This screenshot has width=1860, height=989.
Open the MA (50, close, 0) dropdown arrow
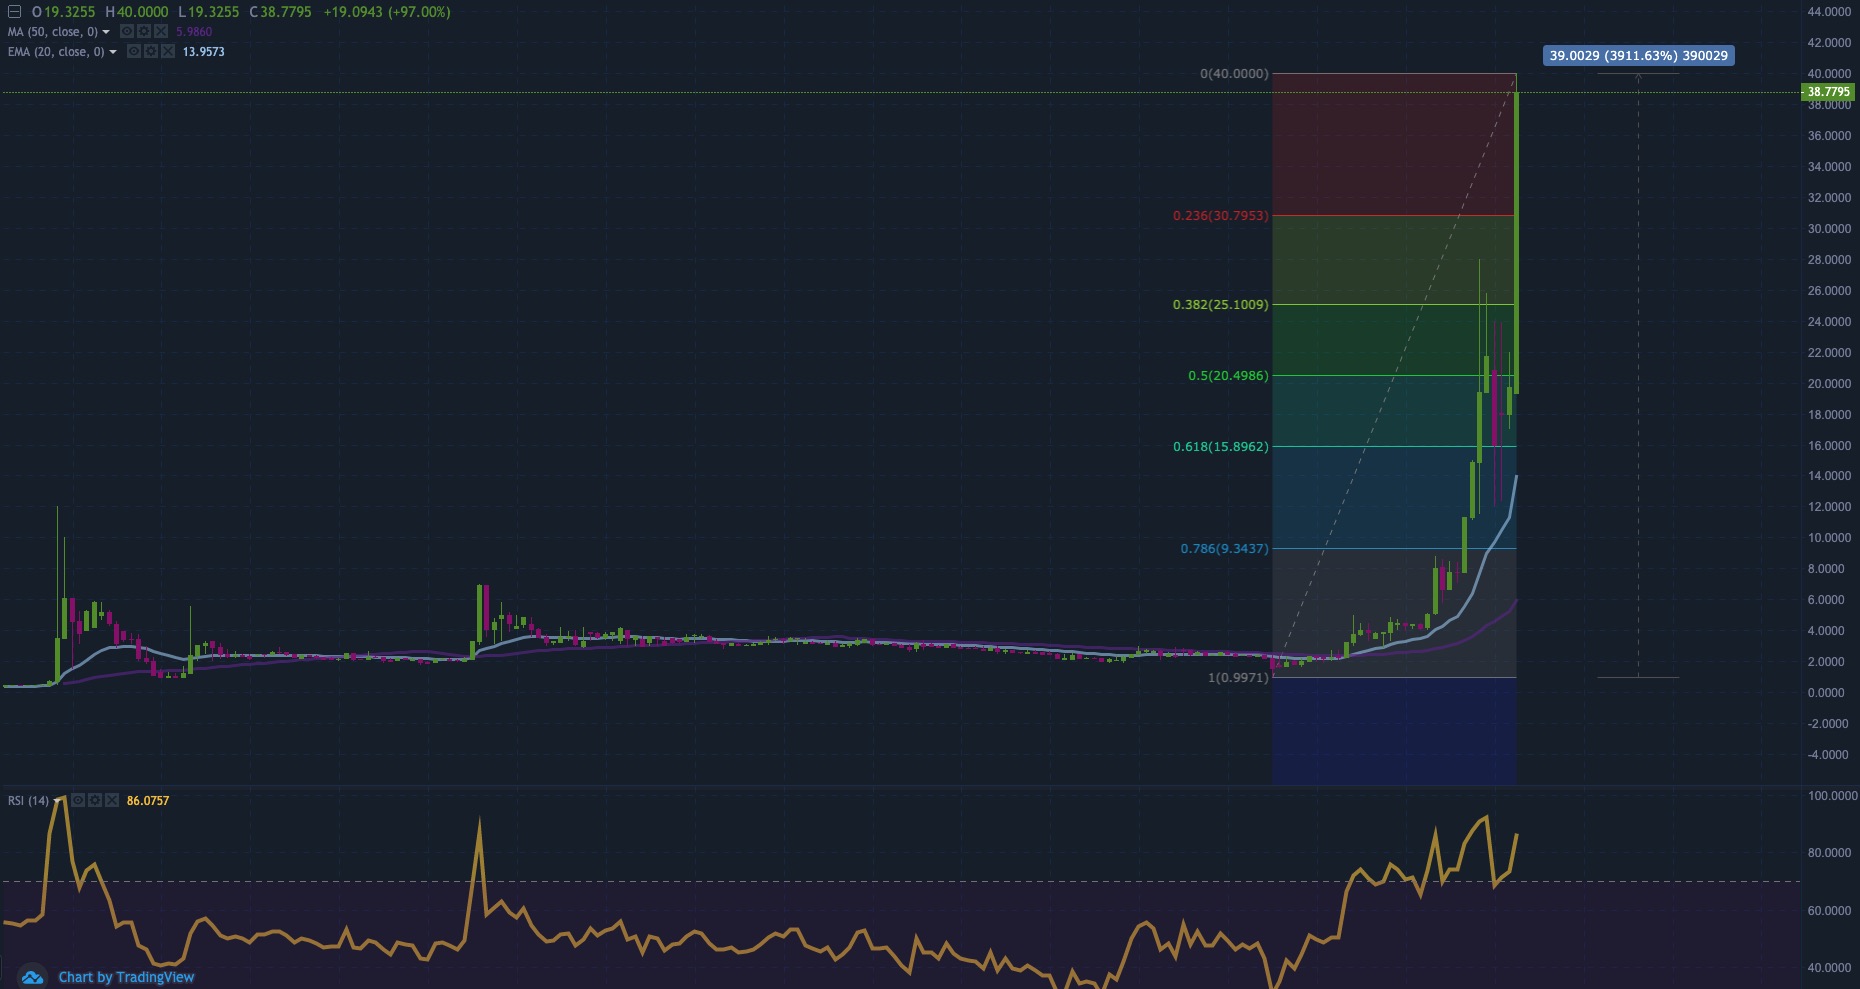[x=106, y=32]
